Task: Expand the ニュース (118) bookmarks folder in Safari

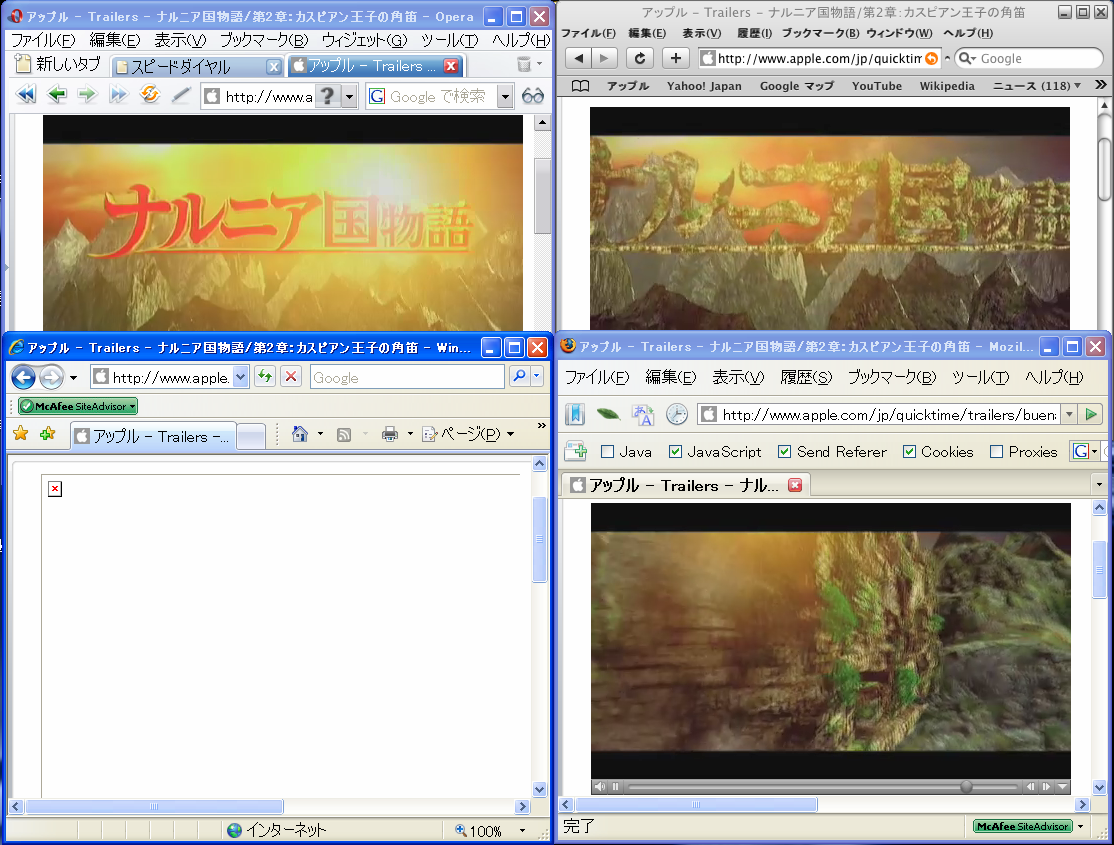Action: pos(1037,86)
